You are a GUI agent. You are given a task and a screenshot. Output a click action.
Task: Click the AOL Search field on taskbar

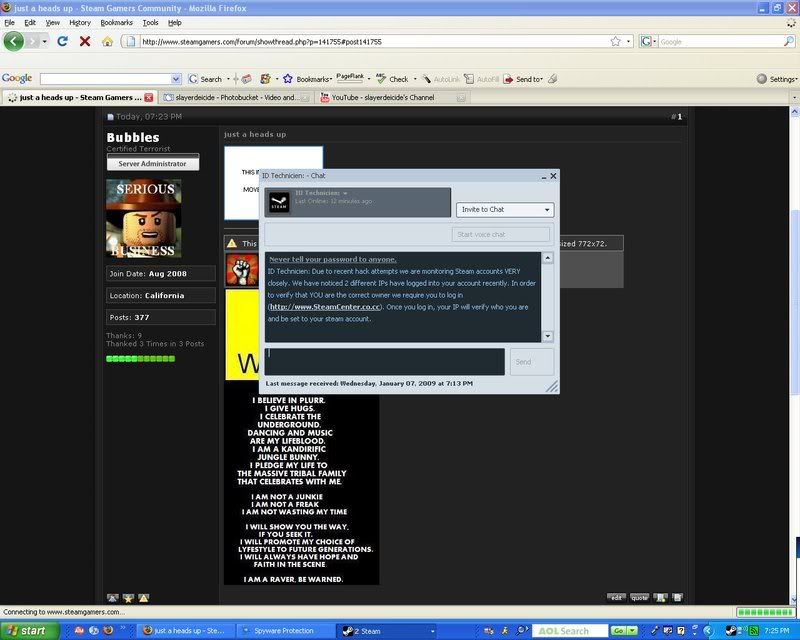click(x=570, y=631)
